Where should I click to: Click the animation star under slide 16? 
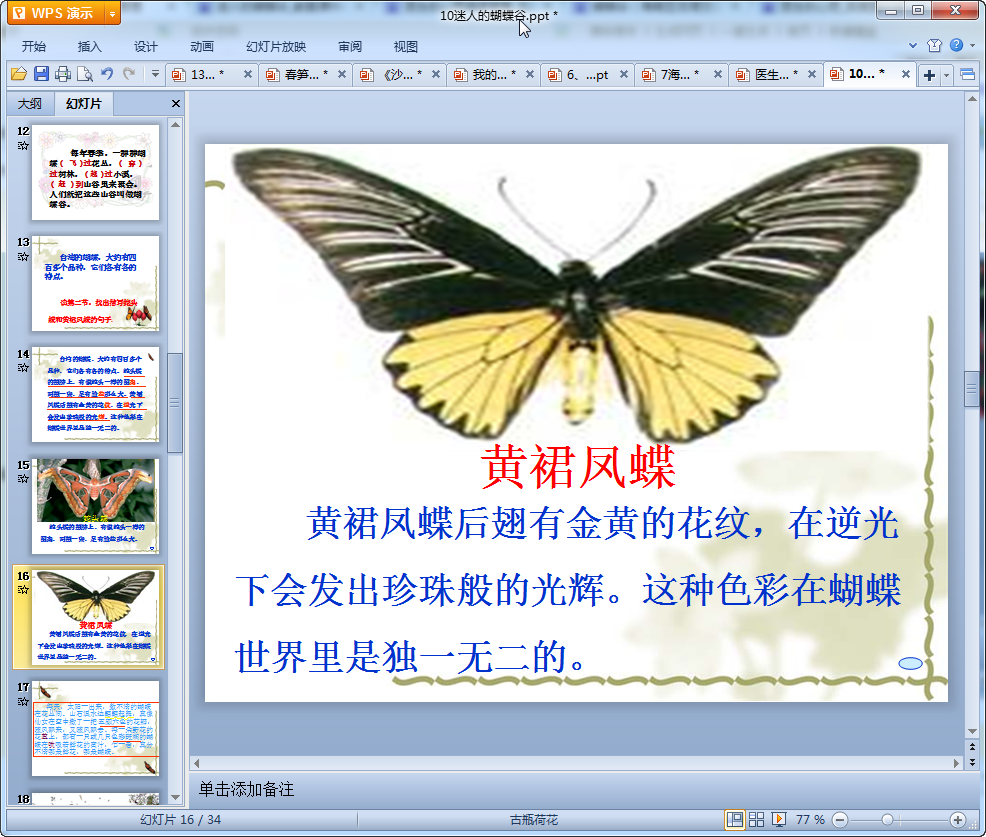pyautogui.click(x=23, y=589)
